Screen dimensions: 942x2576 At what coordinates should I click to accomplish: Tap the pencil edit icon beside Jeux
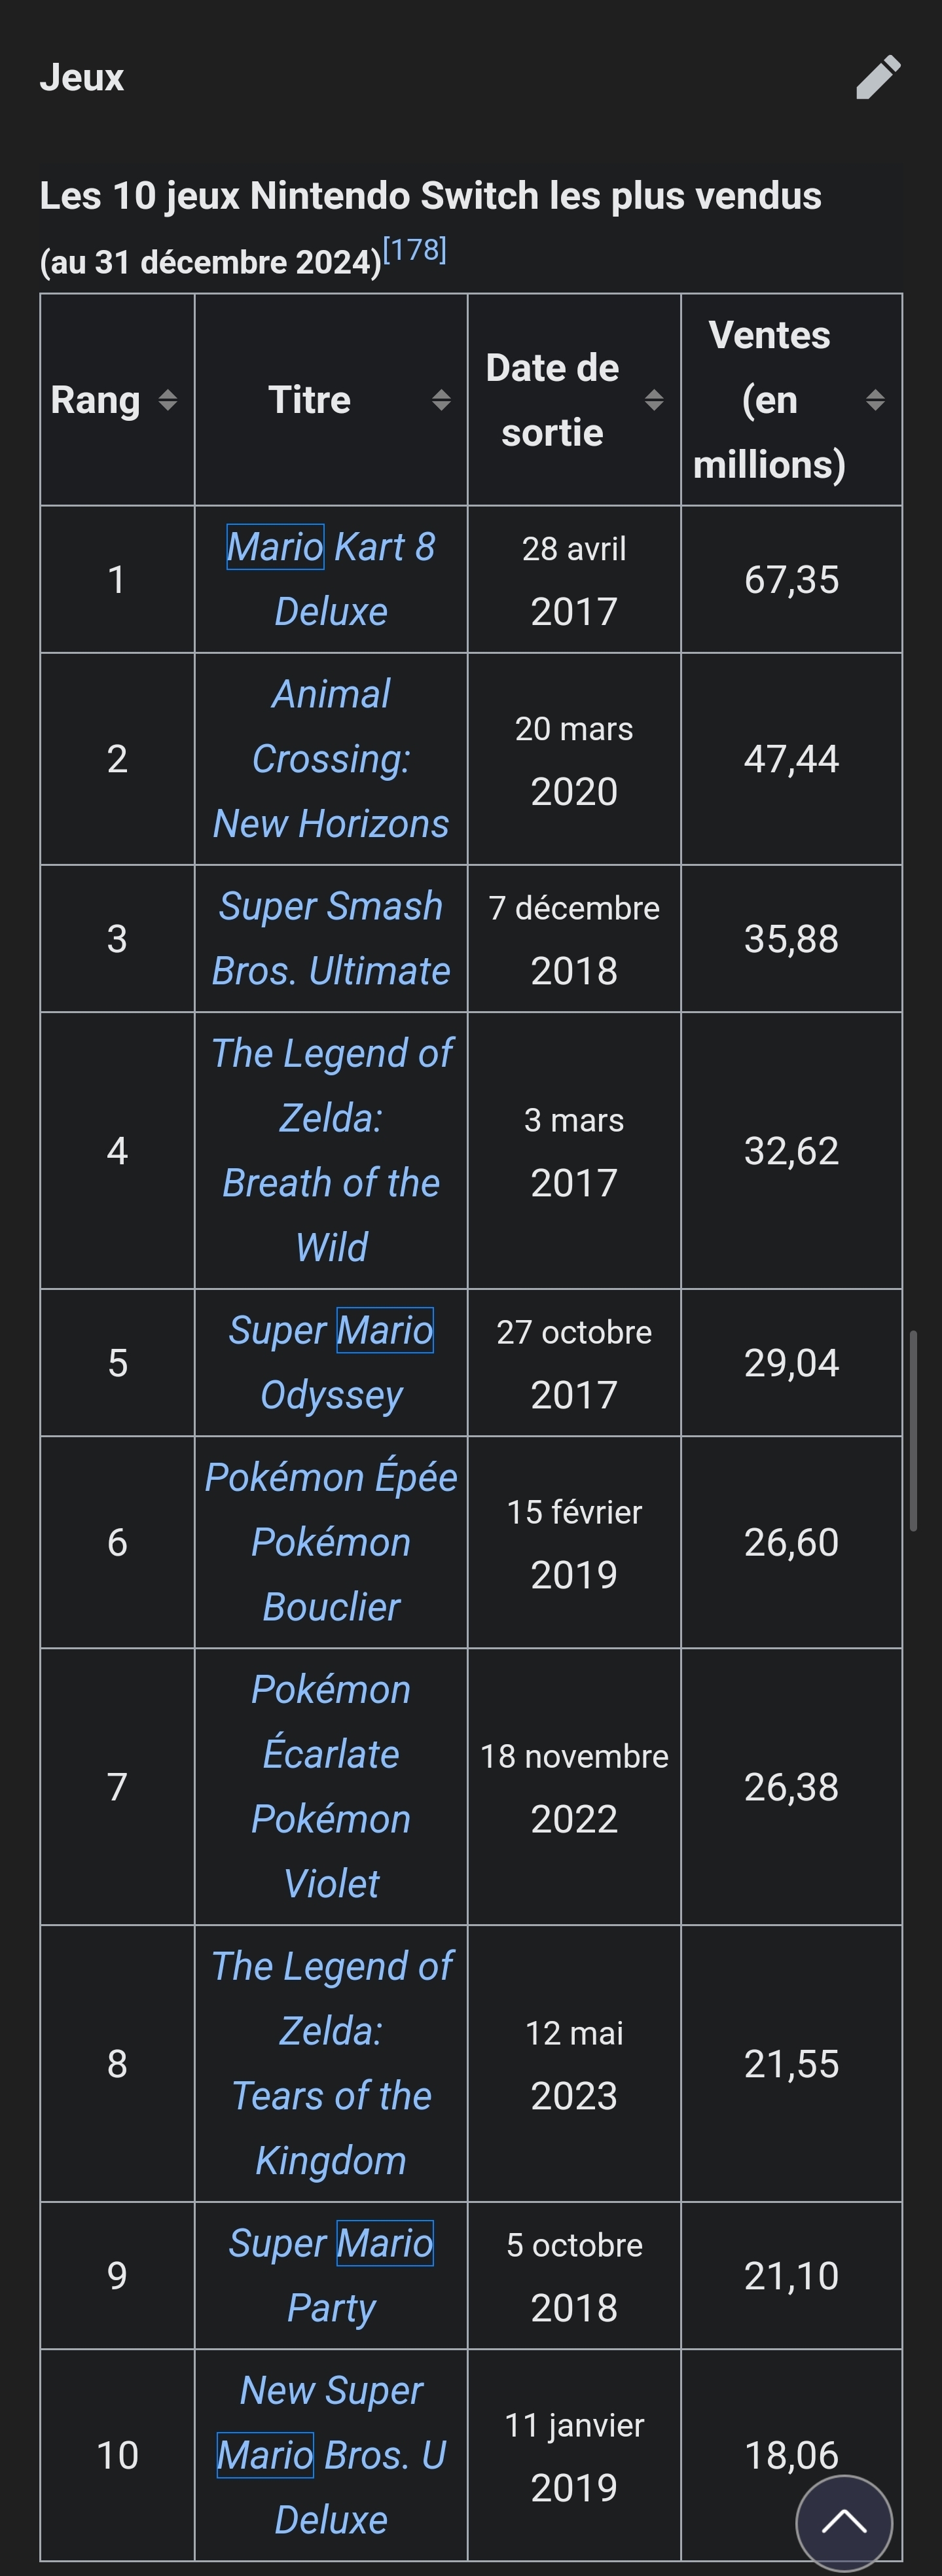click(x=879, y=77)
